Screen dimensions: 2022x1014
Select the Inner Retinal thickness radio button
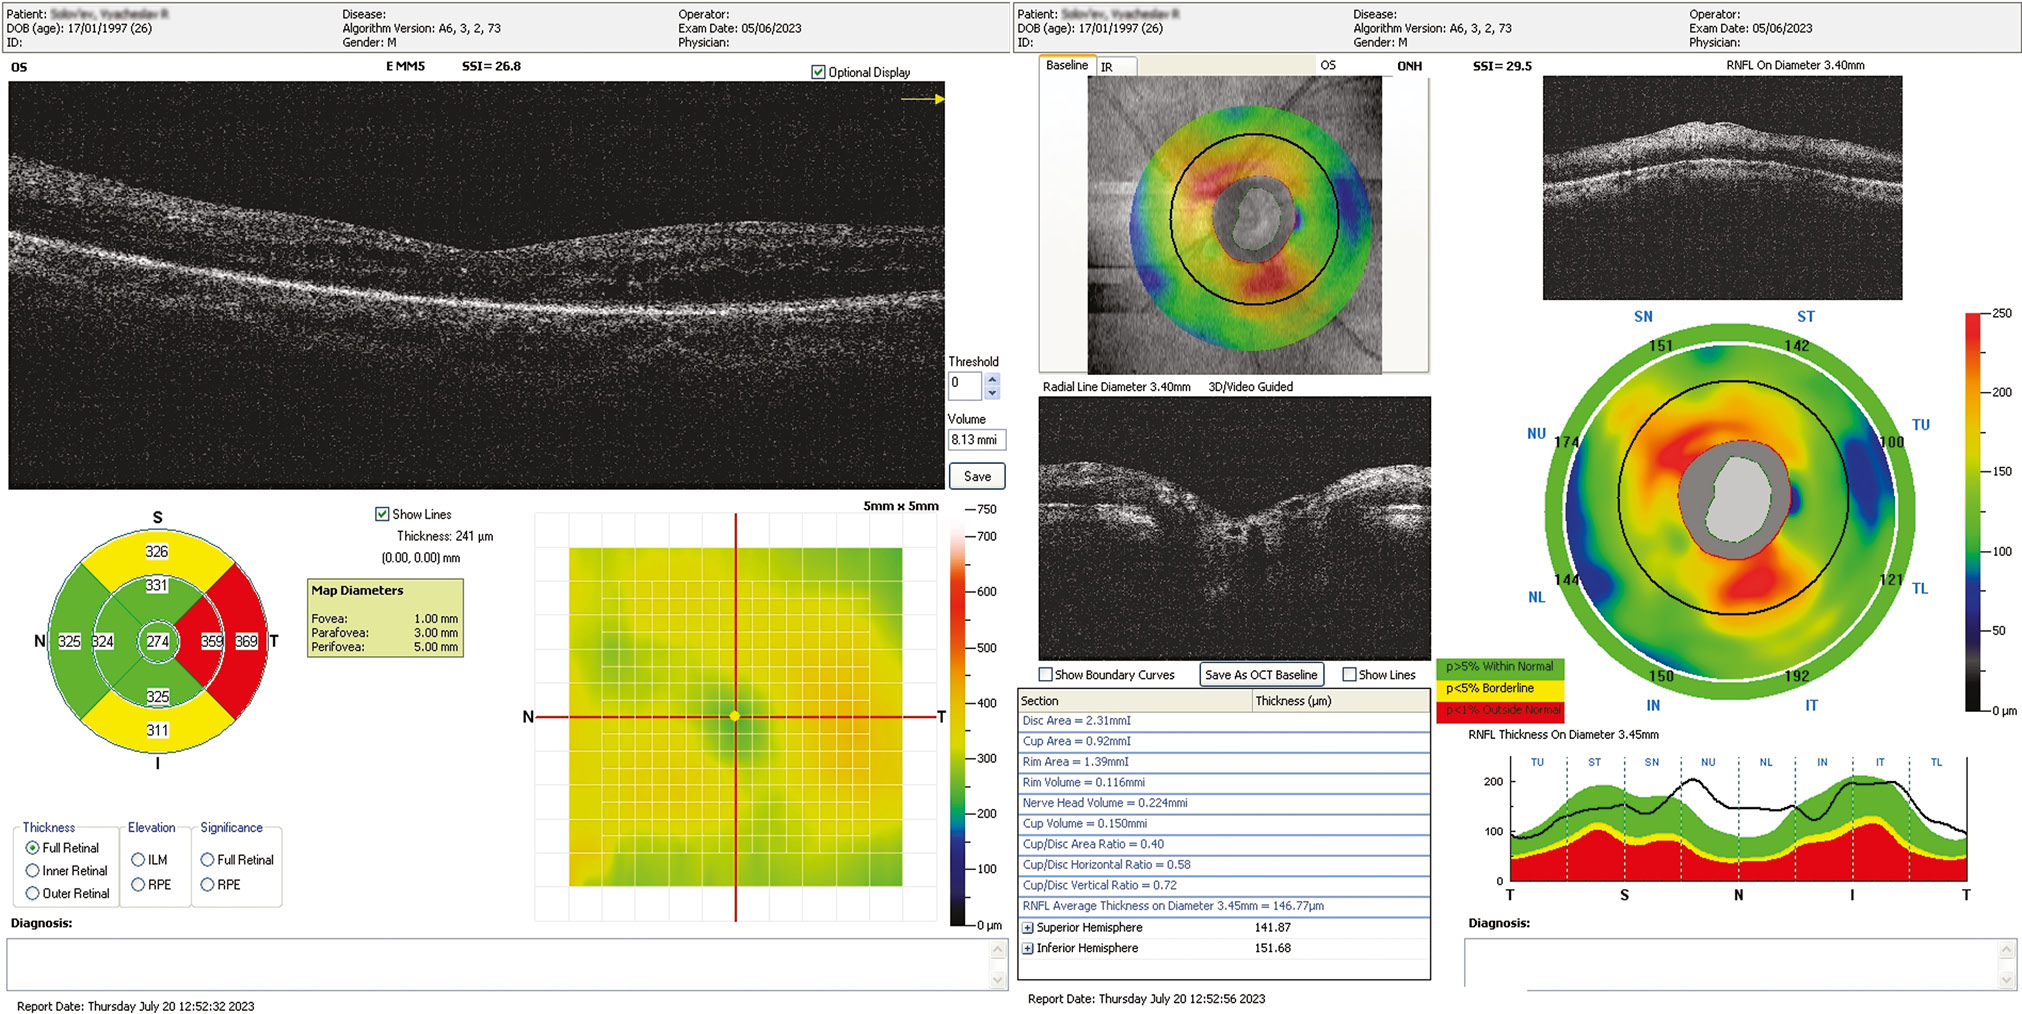click(33, 871)
